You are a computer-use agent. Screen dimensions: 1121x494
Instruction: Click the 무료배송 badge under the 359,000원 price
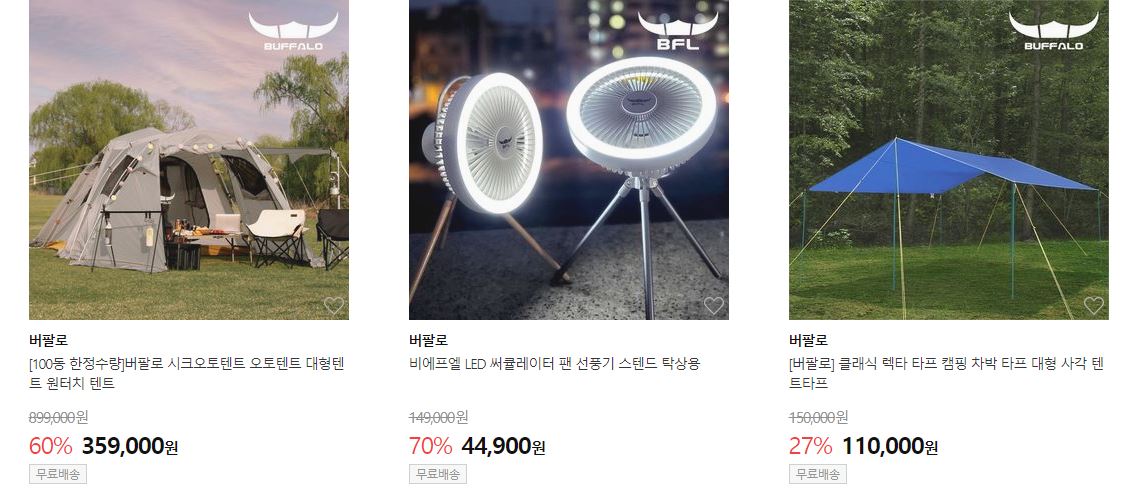[58, 473]
